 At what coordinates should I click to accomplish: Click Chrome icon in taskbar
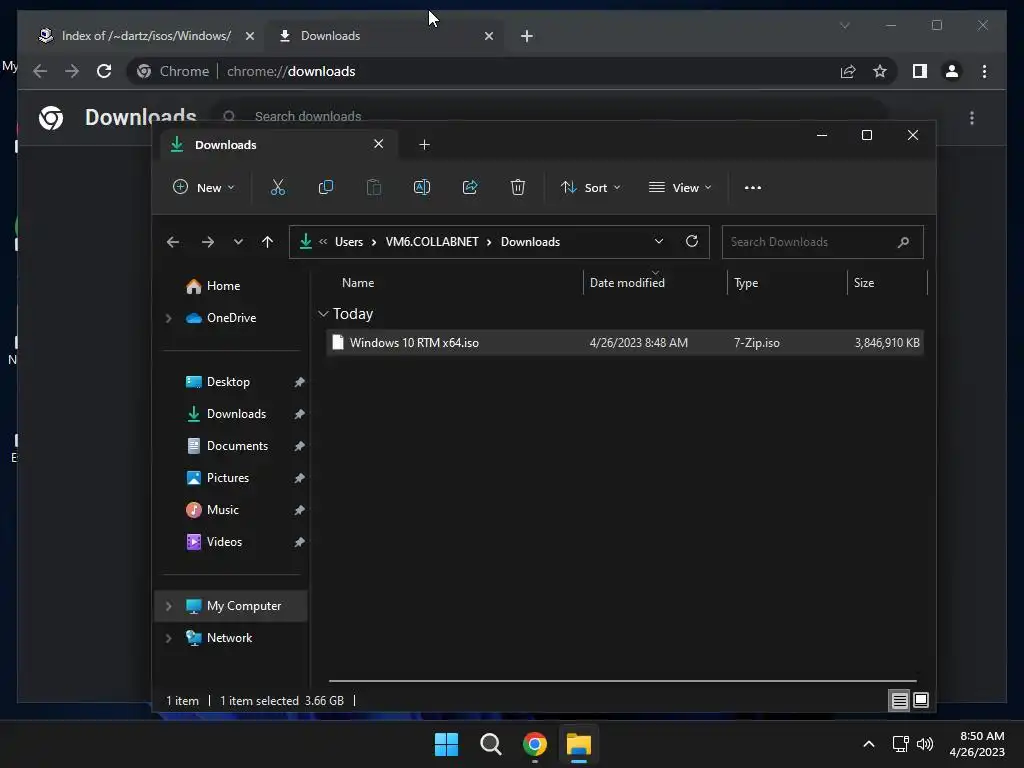[535, 744]
